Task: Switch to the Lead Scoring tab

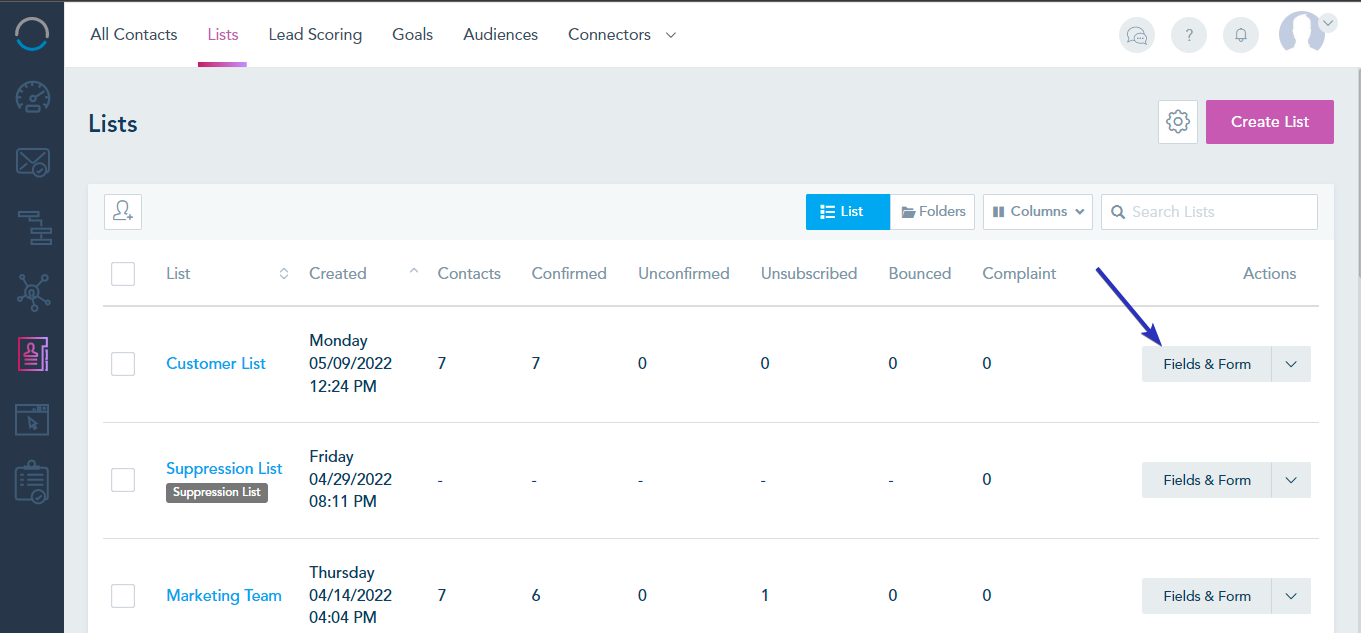Action: pos(315,35)
